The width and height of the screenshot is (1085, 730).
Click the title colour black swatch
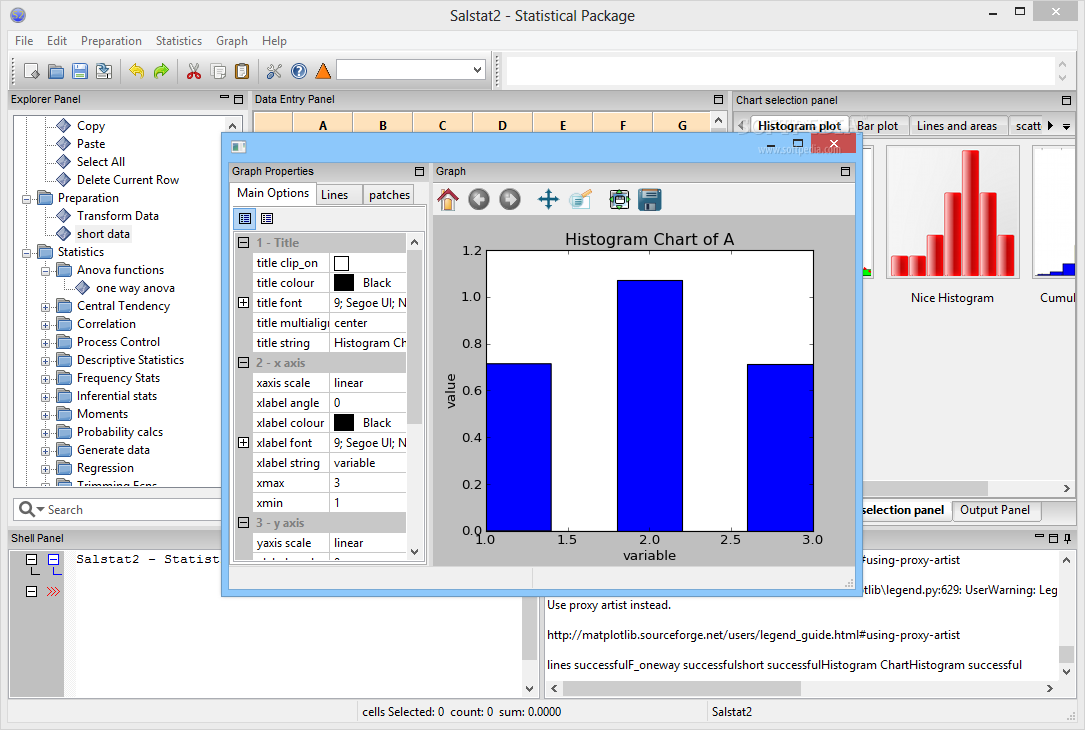344,283
